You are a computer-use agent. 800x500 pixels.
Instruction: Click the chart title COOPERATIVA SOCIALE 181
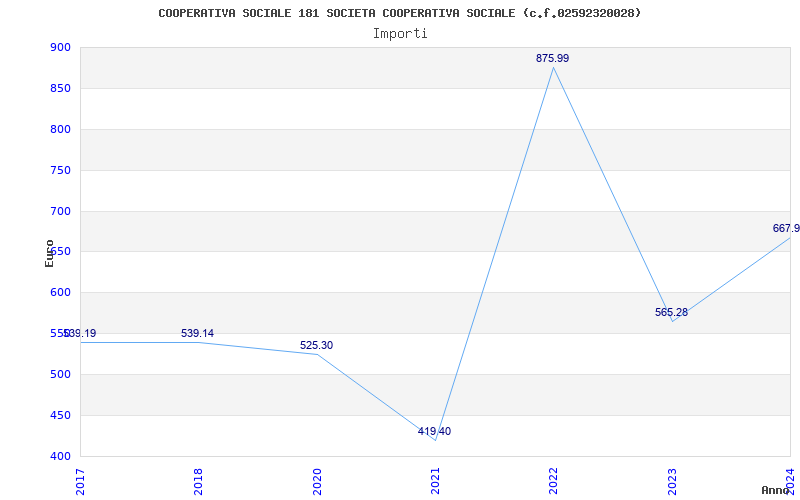point(399,14)
